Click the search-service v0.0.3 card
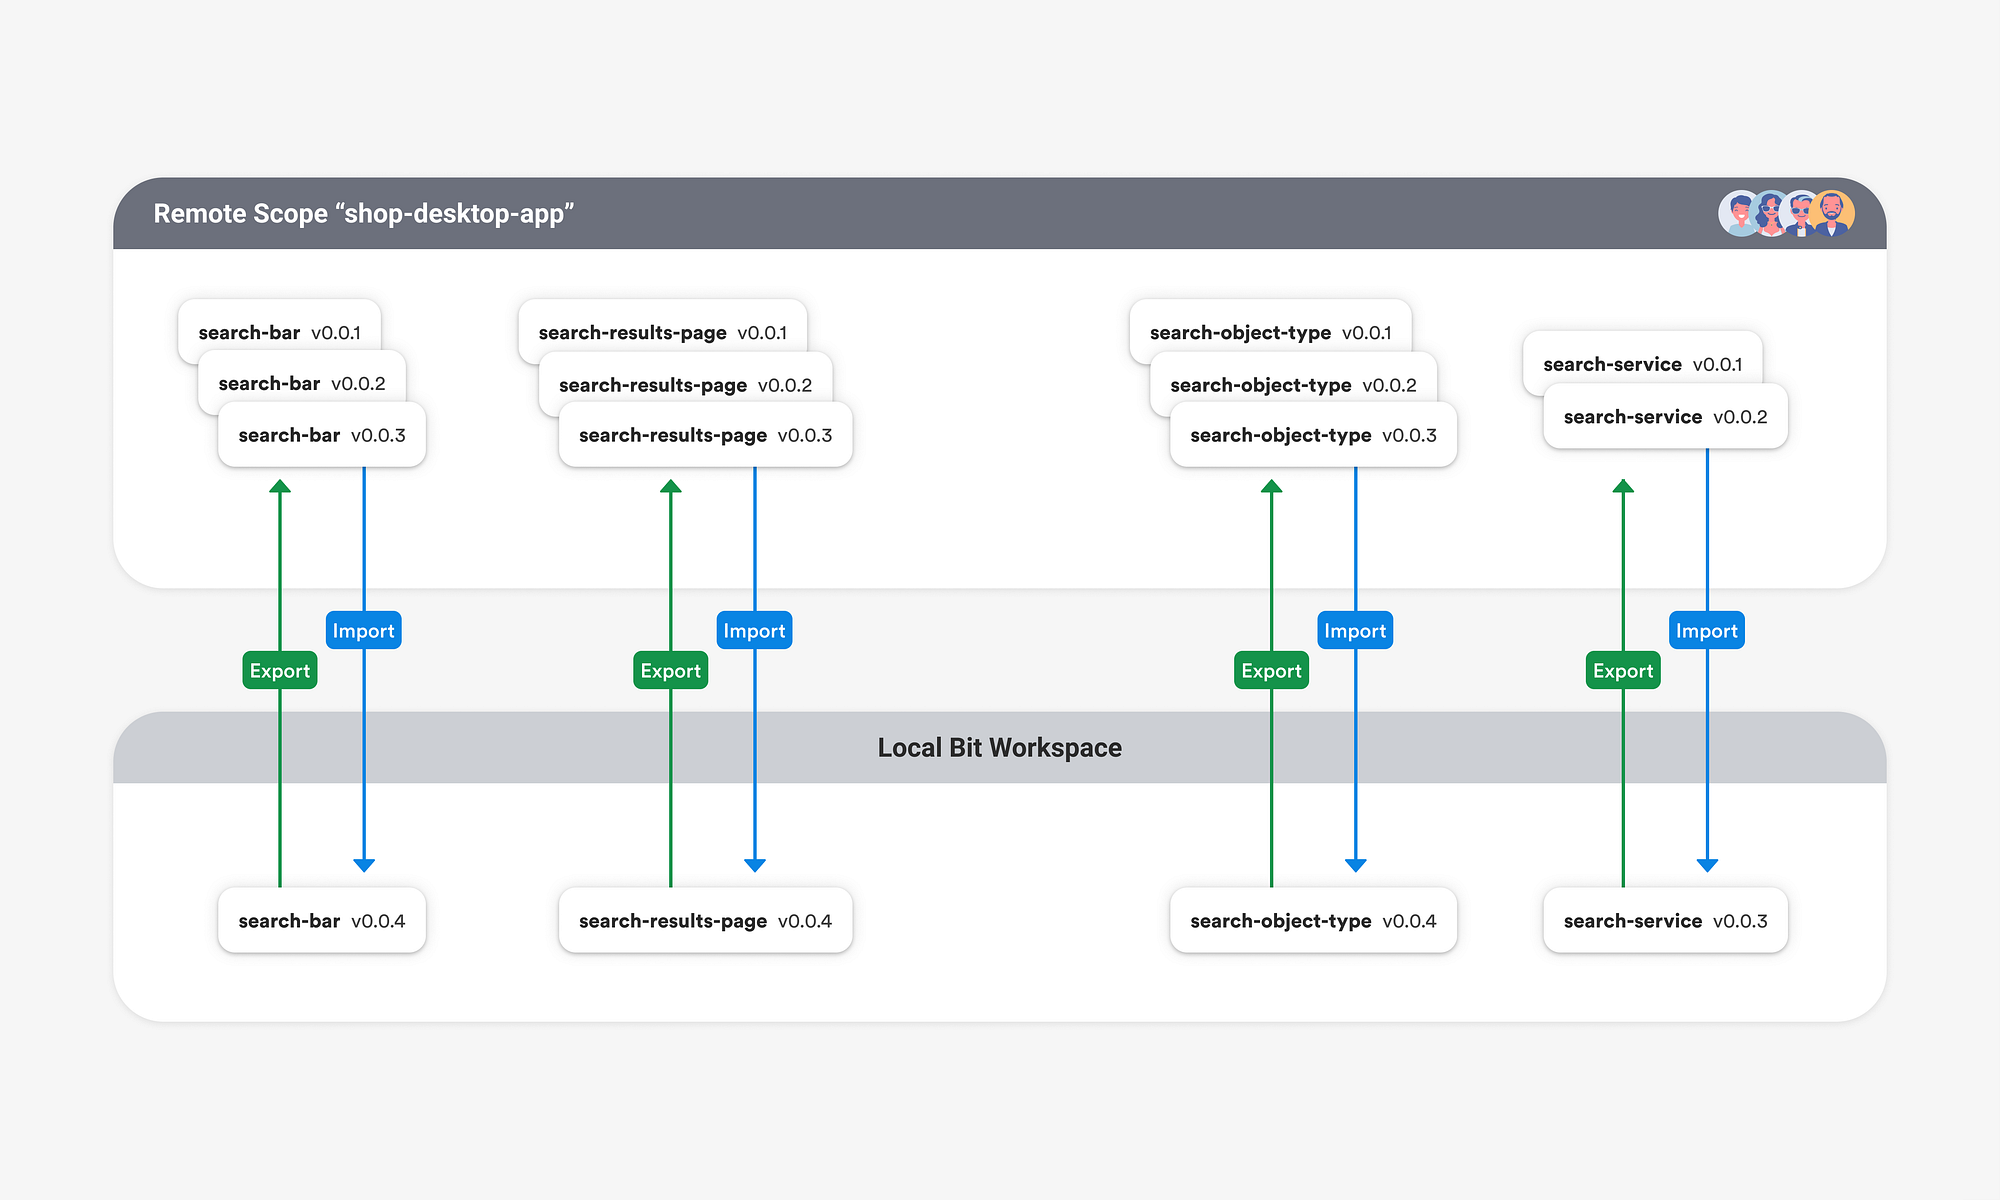2000x1200 pixels. pyautogui.click(x=1665, y=920)
